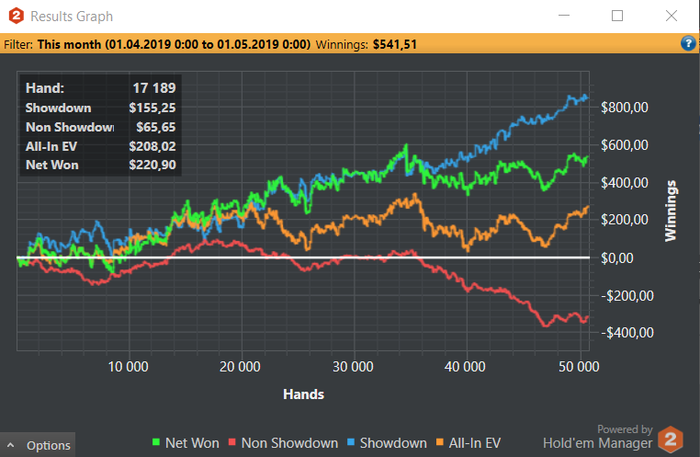Click the $0,00 y-axis label
700x457 pixels.
click(x=617, y=258)
